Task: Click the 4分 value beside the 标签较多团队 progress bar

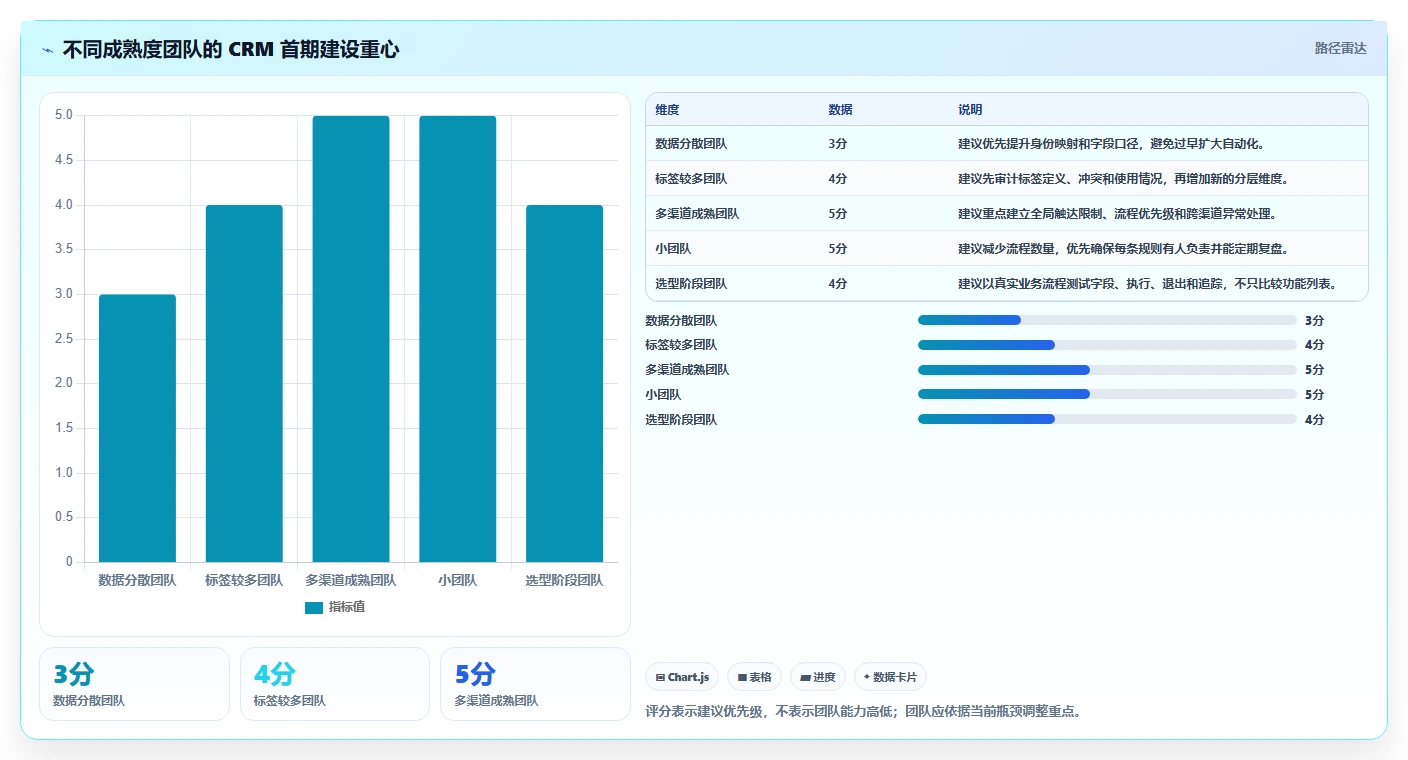Action: [x=1314, y=345]
